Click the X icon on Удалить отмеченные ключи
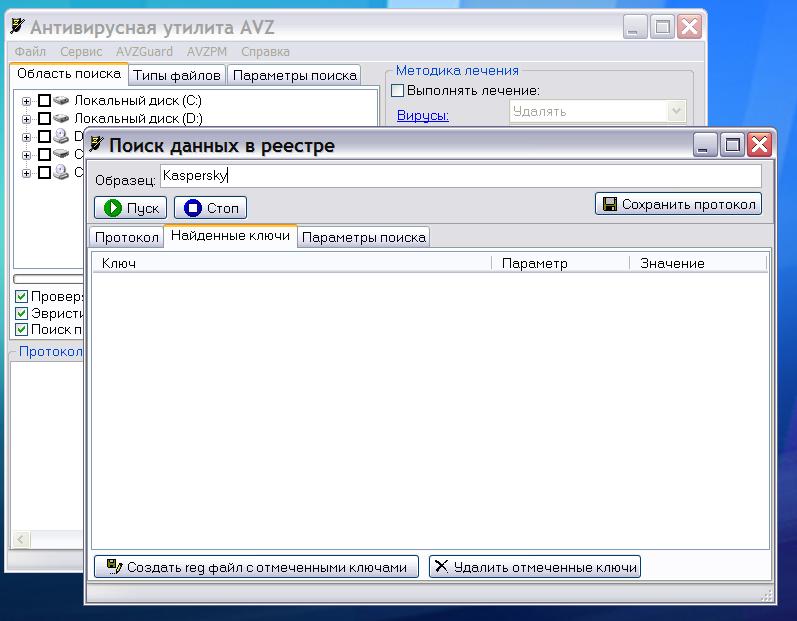Viewport: 797px width, 621px height. (441, 566)
